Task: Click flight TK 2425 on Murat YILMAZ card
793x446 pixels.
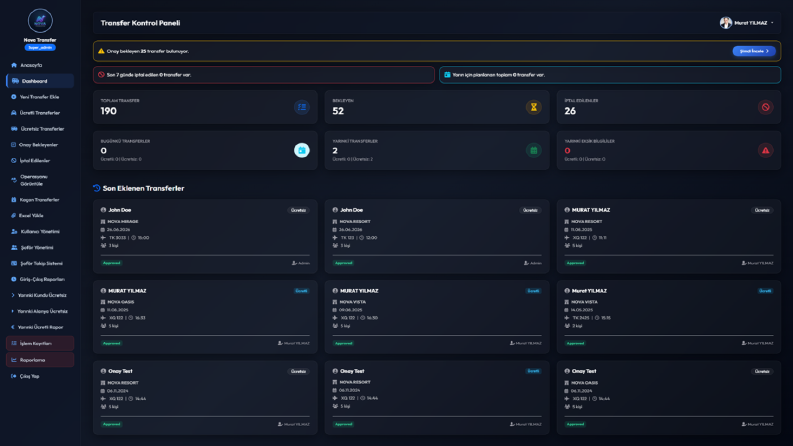Action: [581, 318]
